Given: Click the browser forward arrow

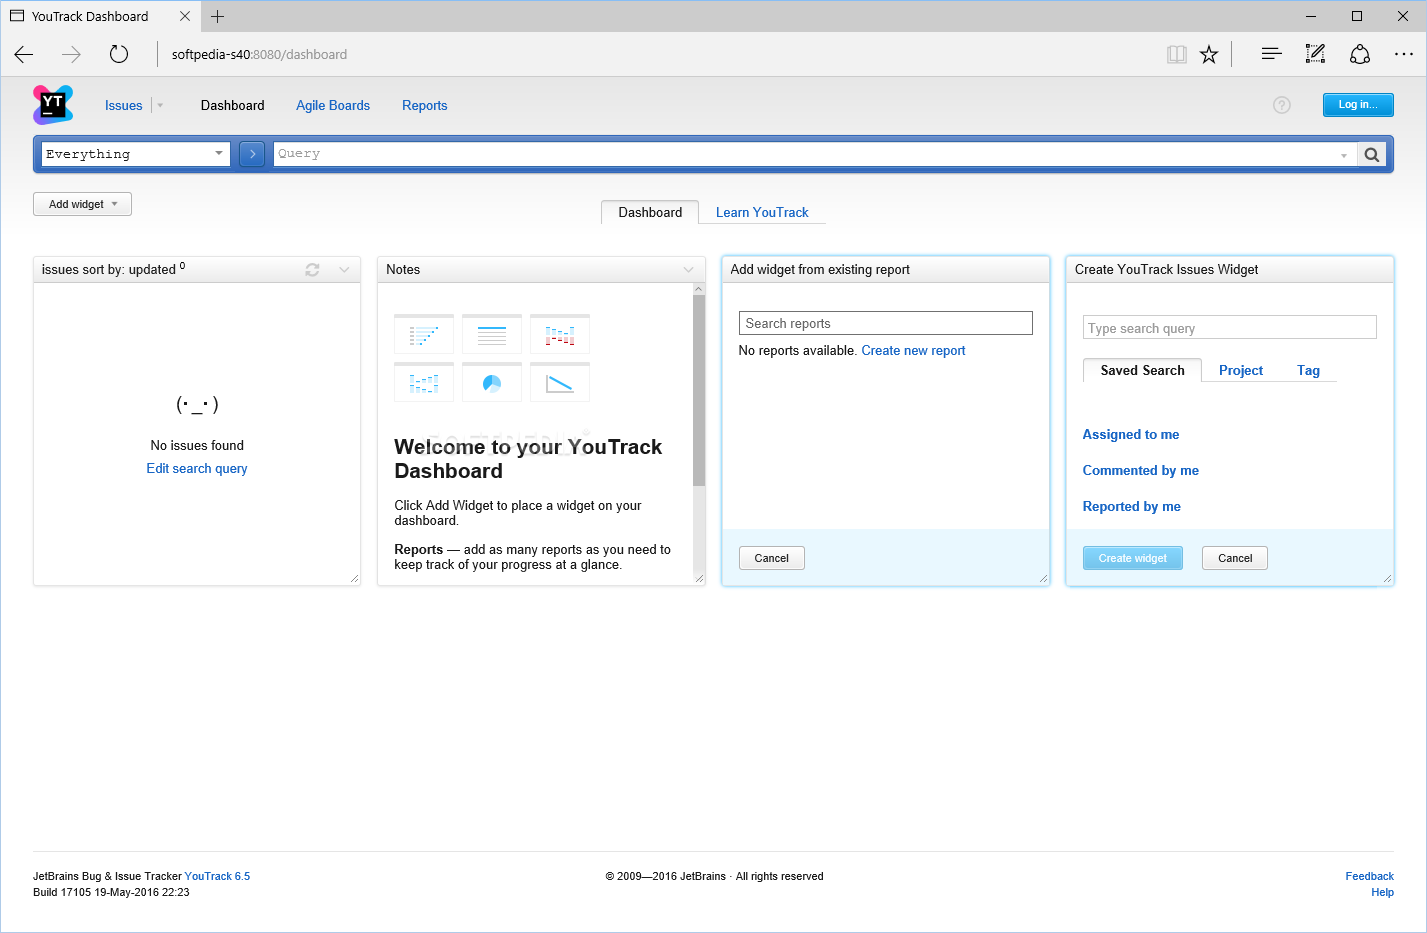Looking at the screenshot, I should [x=71, y=54].
